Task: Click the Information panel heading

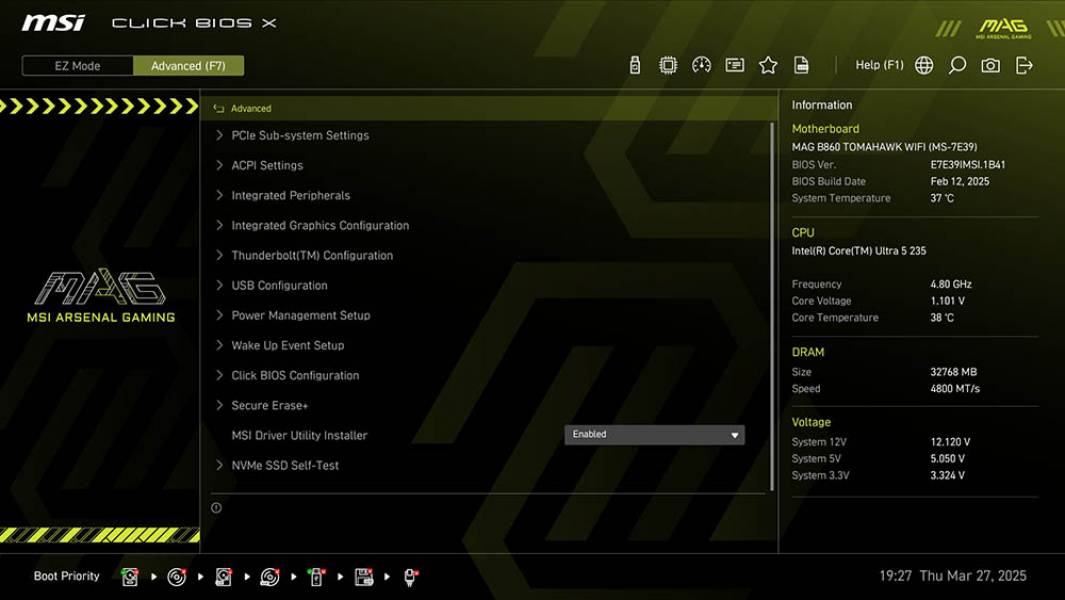Action: [822, 105]
